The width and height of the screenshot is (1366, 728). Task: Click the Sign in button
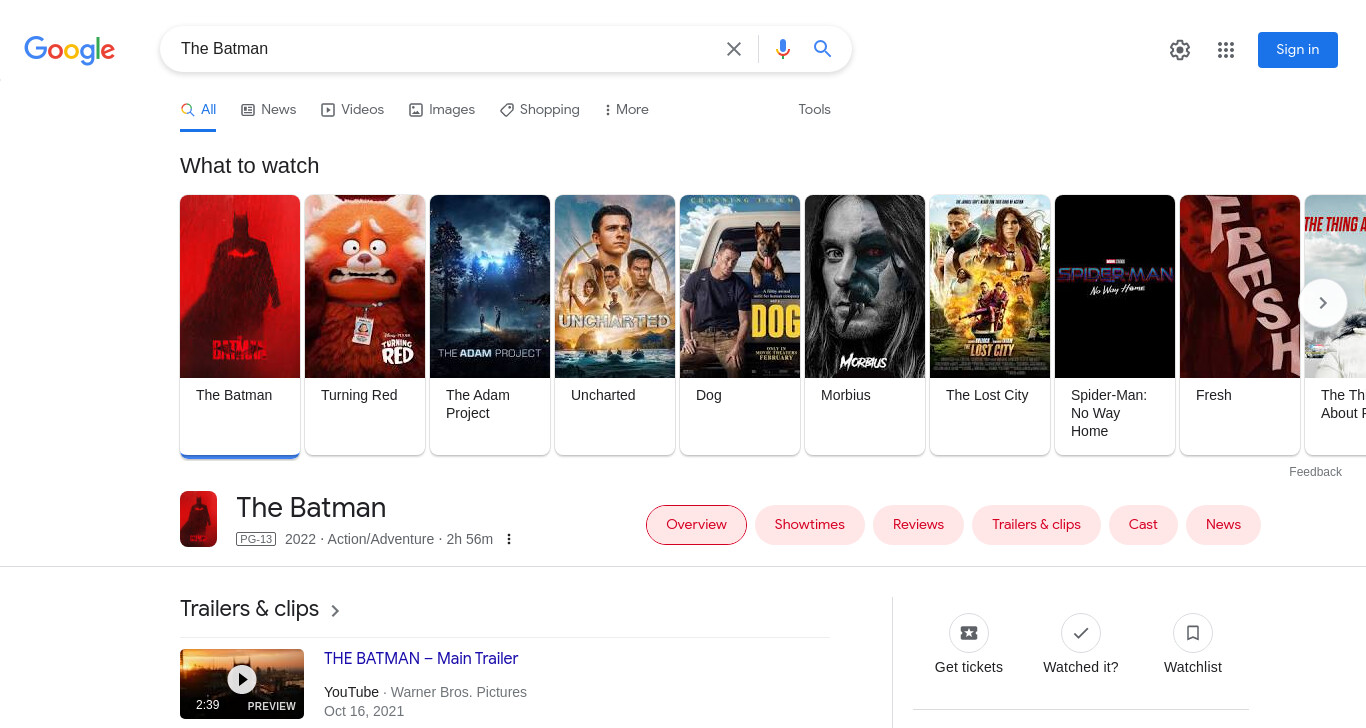tap(1297, 50)
